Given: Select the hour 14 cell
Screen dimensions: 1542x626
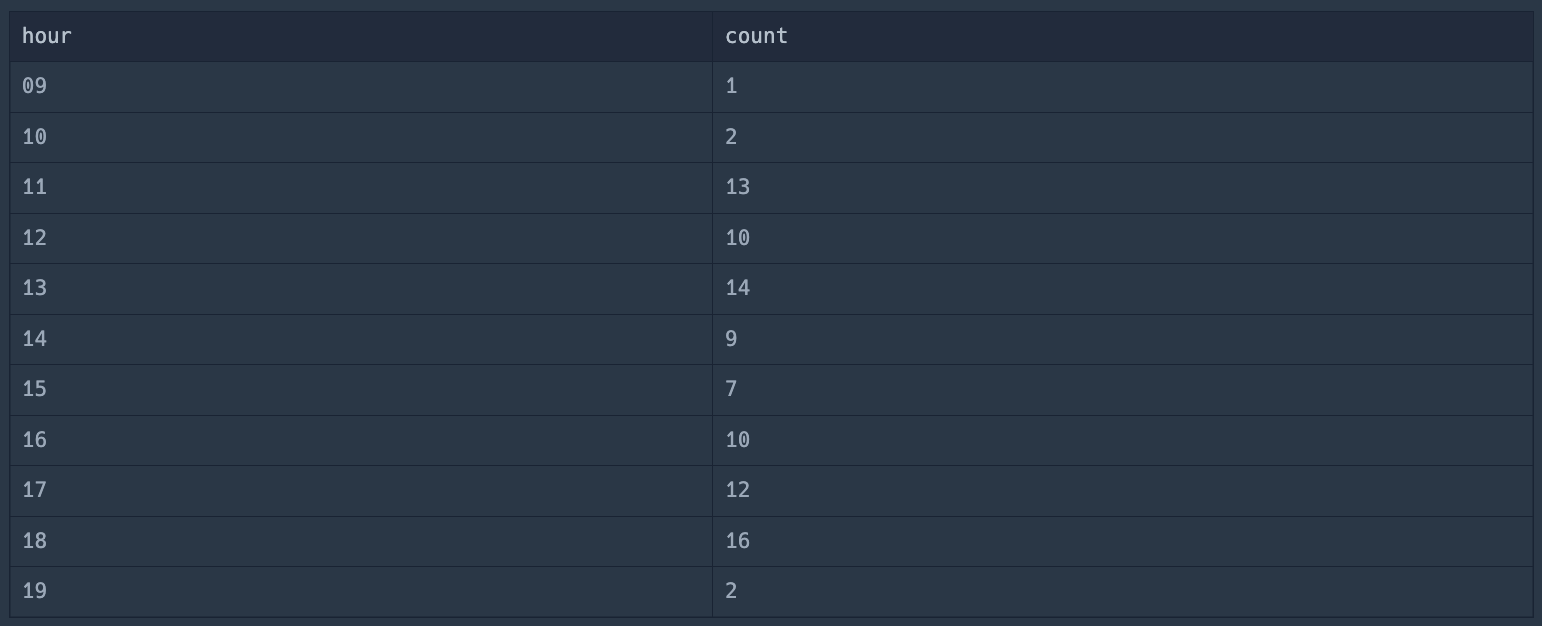Looking at the screenshot, I should (35, 339).
